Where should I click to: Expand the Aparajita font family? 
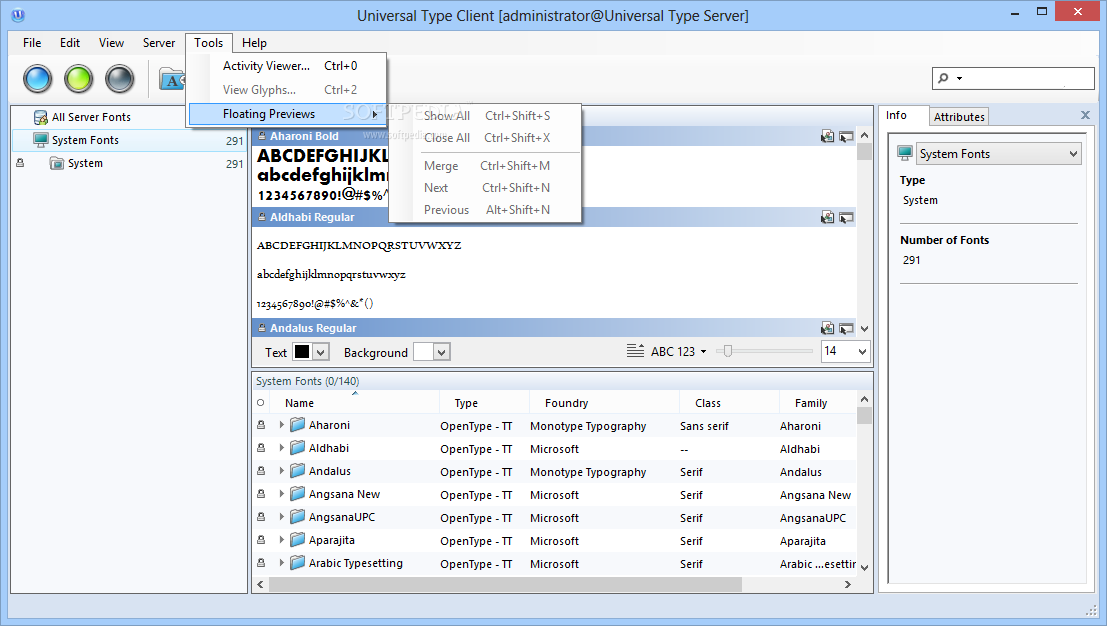point(282,540)
